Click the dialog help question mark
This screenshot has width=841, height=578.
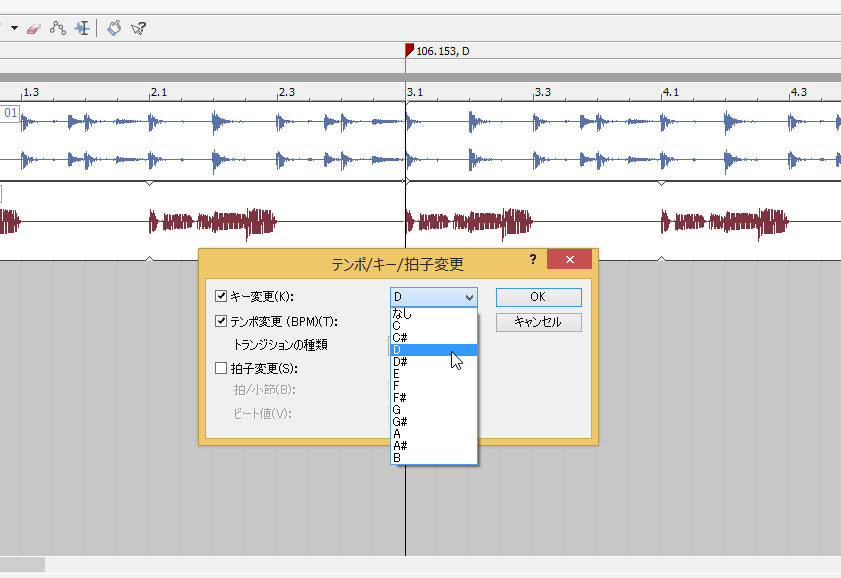533,260
